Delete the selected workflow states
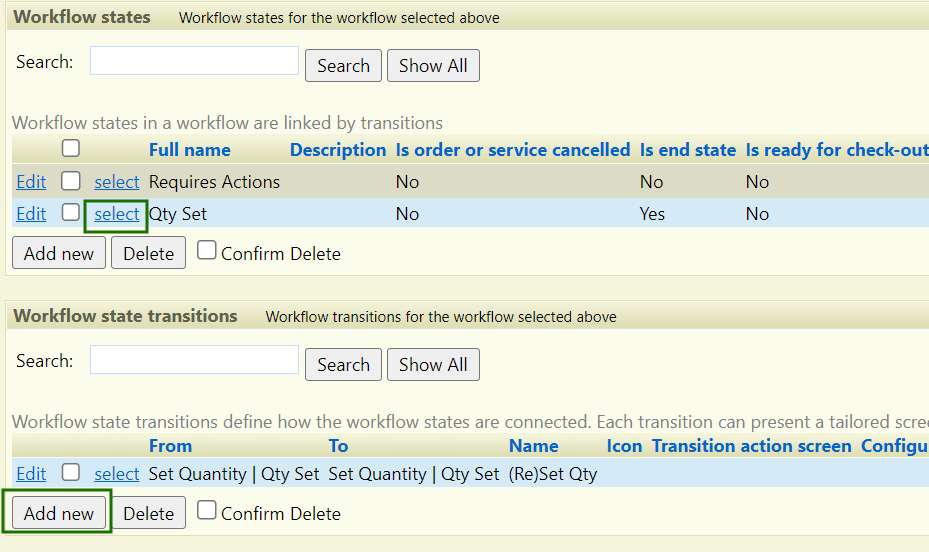The width and height of the screenshot is (929, 552). point(148,253)
